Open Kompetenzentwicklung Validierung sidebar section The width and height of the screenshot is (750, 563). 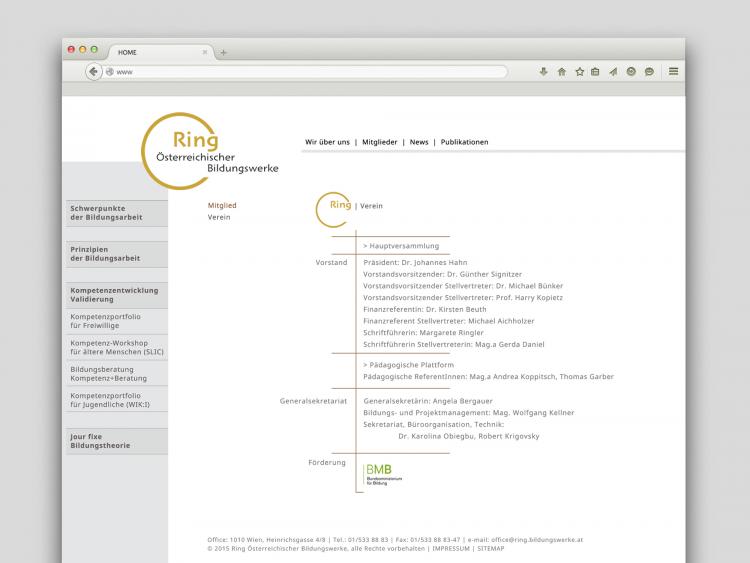117,295
